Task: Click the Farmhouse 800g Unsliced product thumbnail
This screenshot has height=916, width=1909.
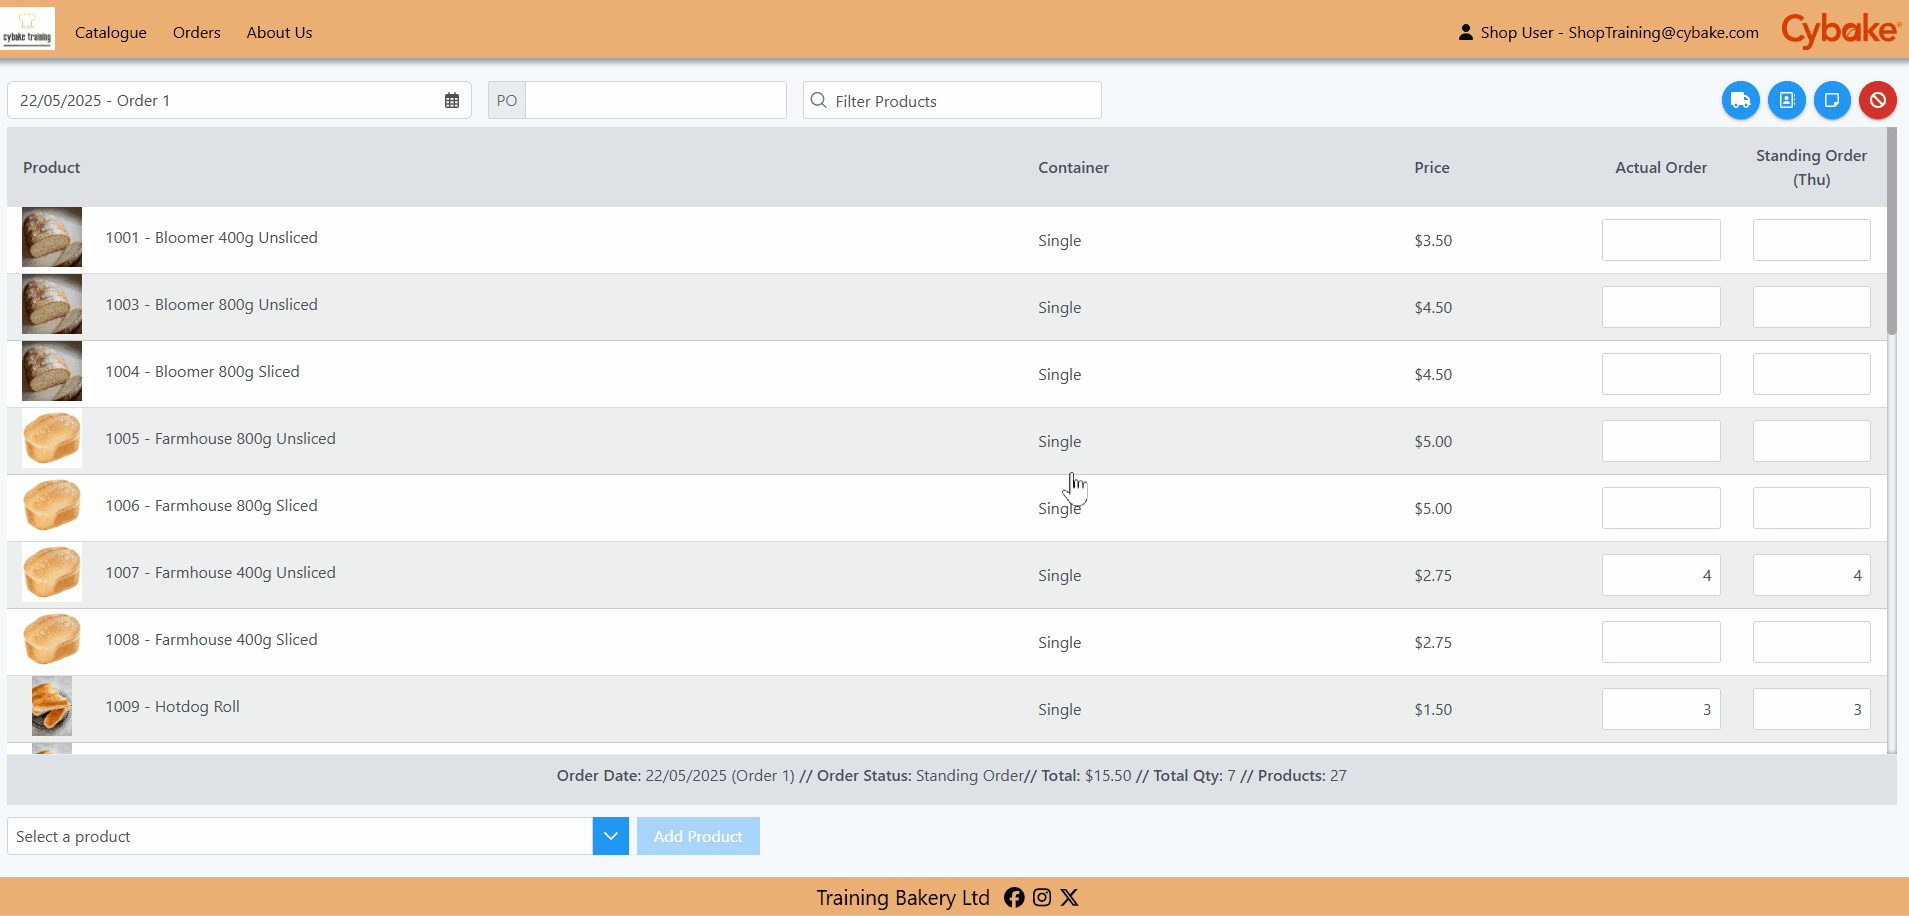Action: 52,438
